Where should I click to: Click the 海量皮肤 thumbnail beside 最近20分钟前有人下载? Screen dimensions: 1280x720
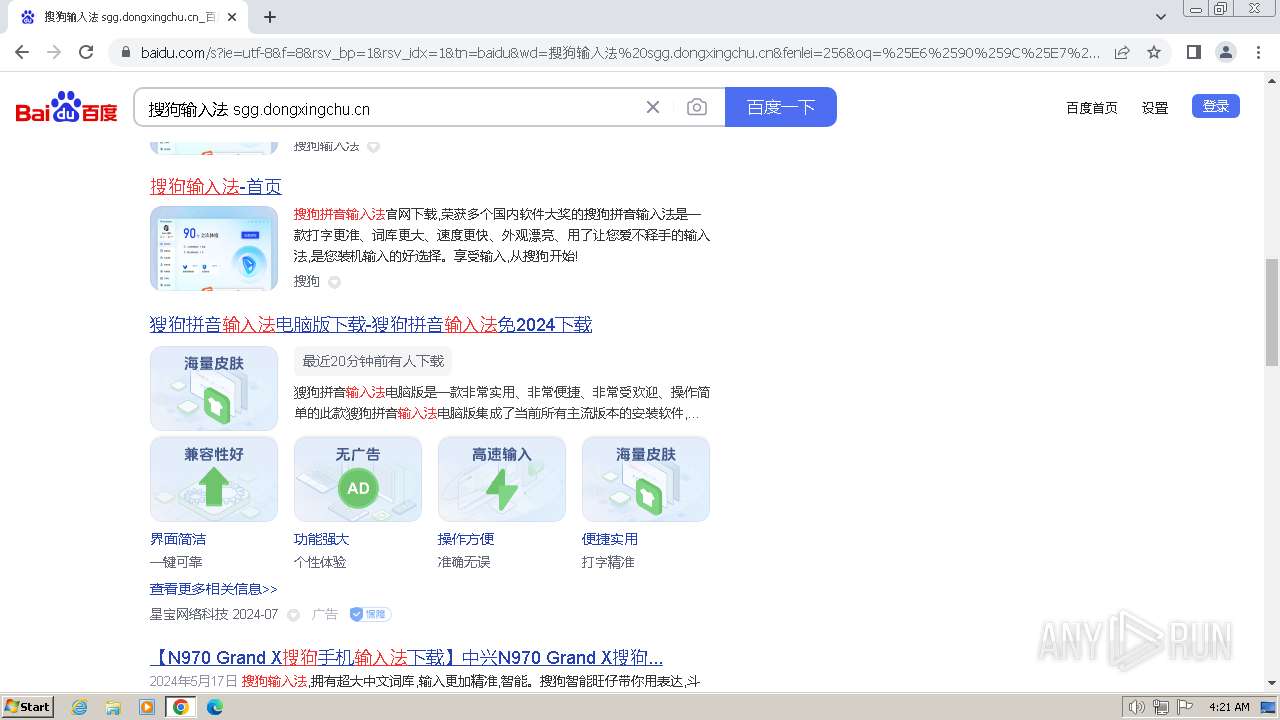(214, 388)
